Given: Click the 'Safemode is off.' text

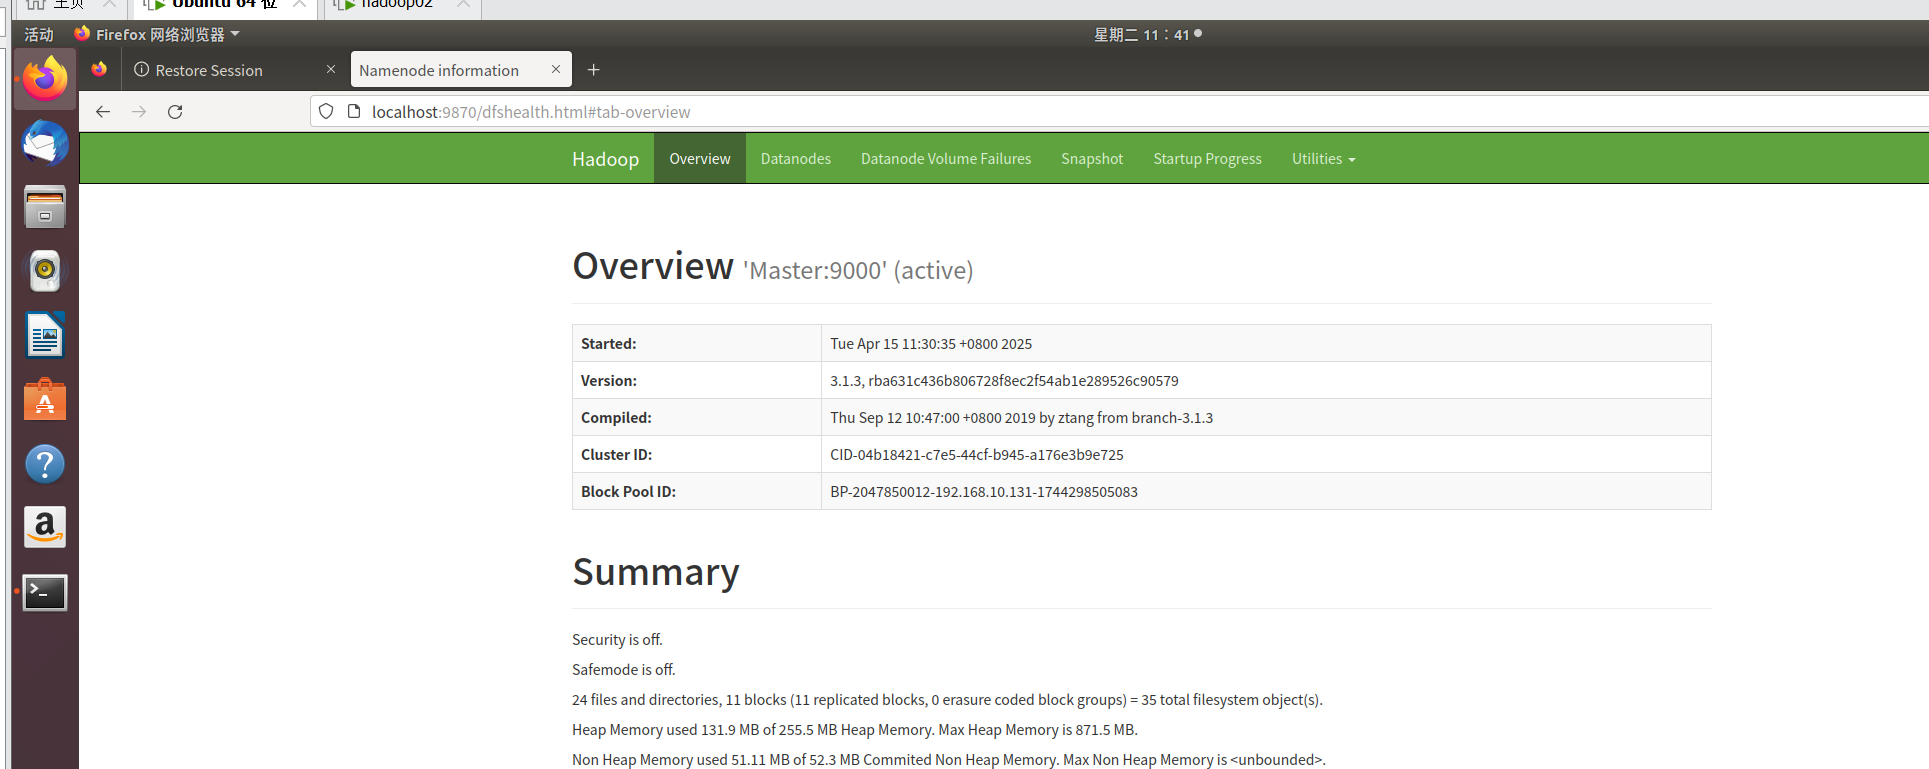Looking at the screenshot, I should point(624,670).
